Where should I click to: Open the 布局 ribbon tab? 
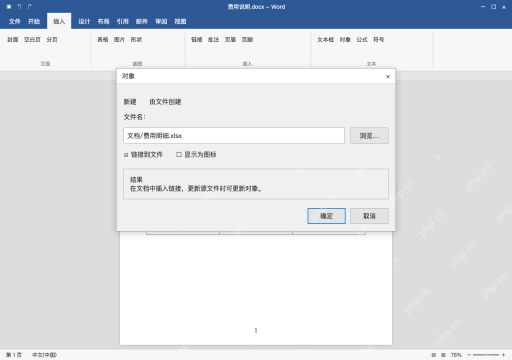click(x=103, y=21)
